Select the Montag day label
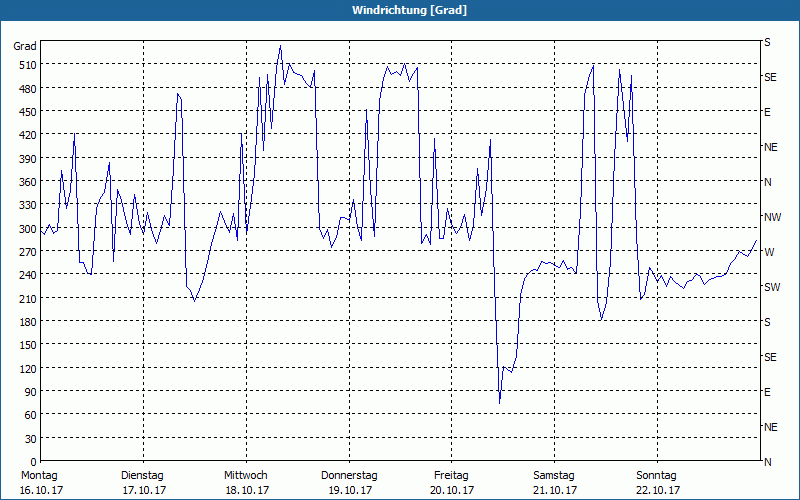800x500 pixels. pyautogui.click(x=39, y=476)
